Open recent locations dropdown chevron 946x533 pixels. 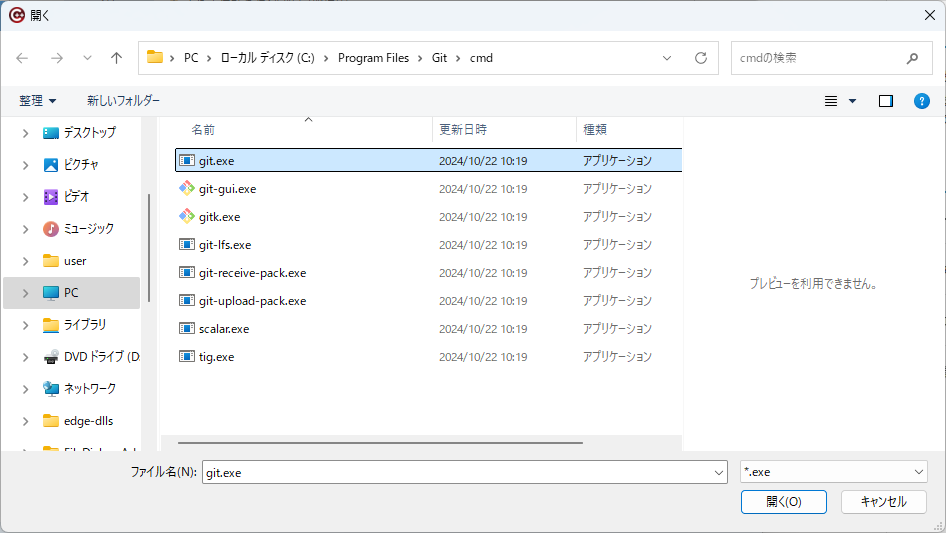87,58
